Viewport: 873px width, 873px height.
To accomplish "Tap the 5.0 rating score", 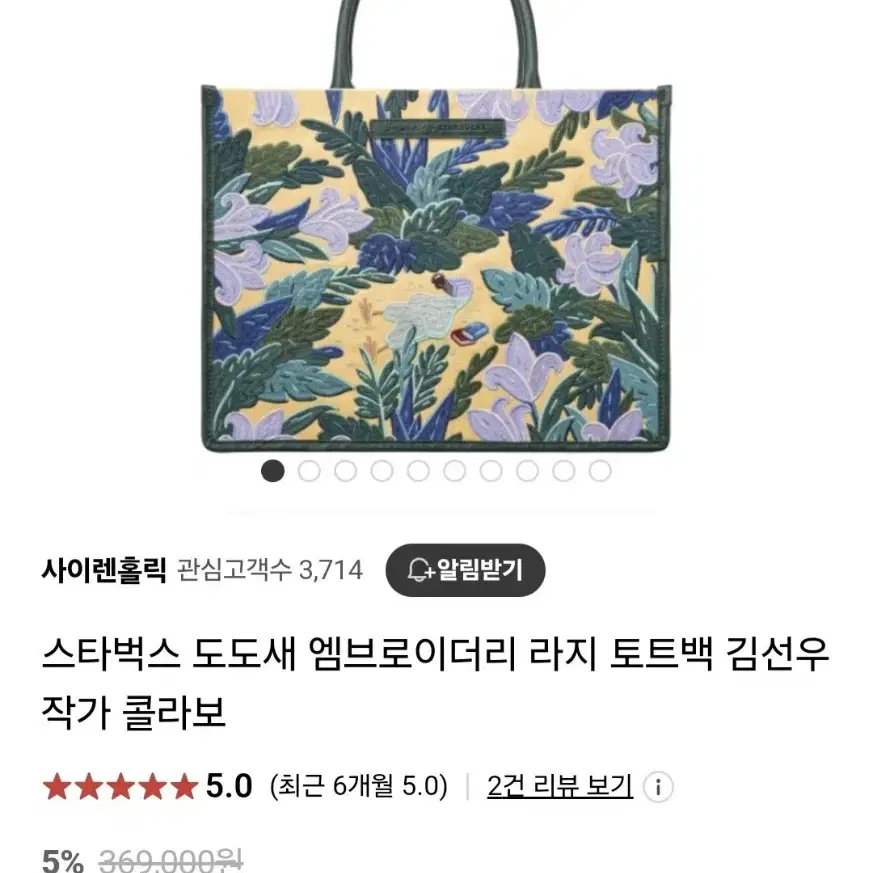I will (x=229, y=786).
